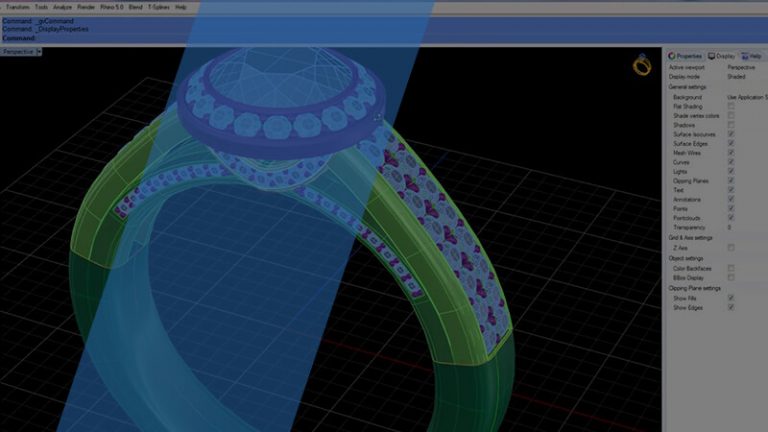Click the Display tab monitor icon
Screen dimensions: 768x432
point(711,56)
